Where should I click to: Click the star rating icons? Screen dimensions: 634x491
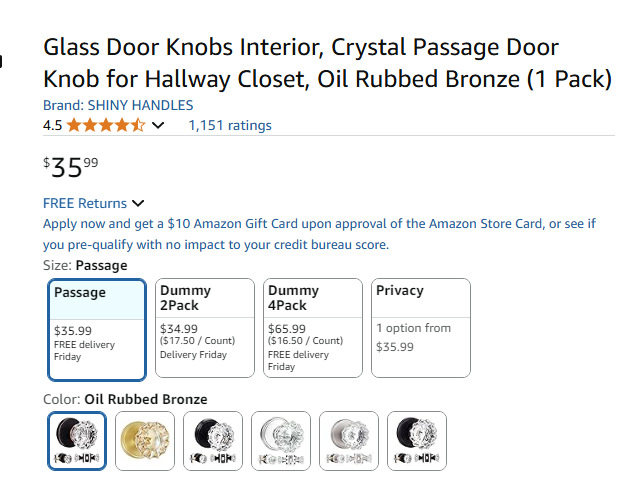[106, 125]
